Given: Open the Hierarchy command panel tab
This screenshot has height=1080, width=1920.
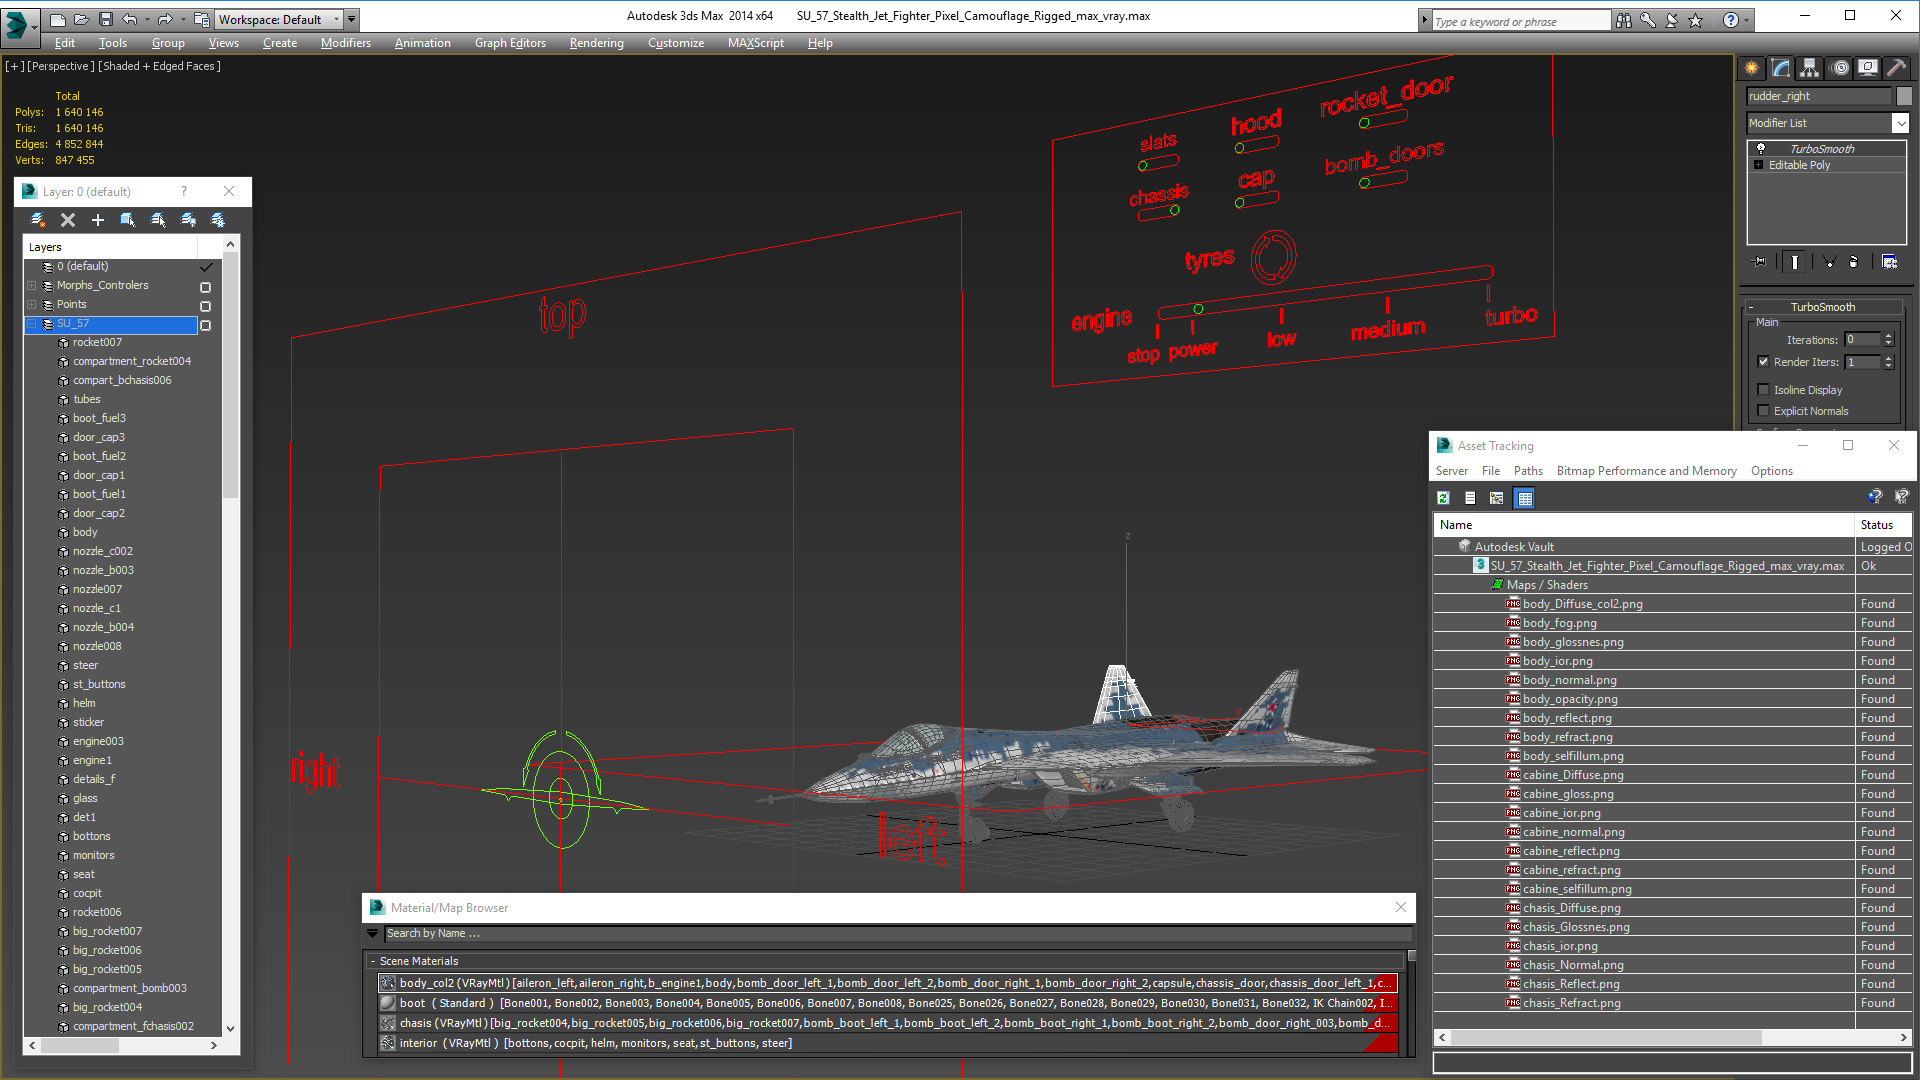Looking at the screenshot, I should point(1809,68).
